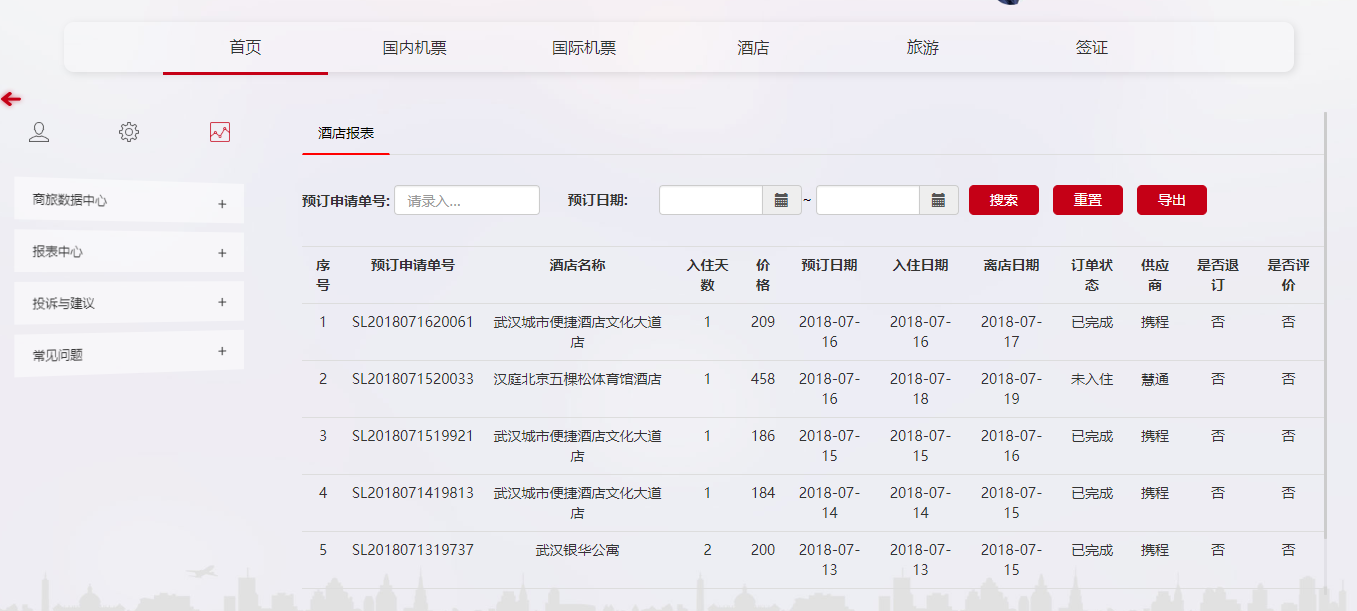Click the 入住日期 column header

coord(920,265)
